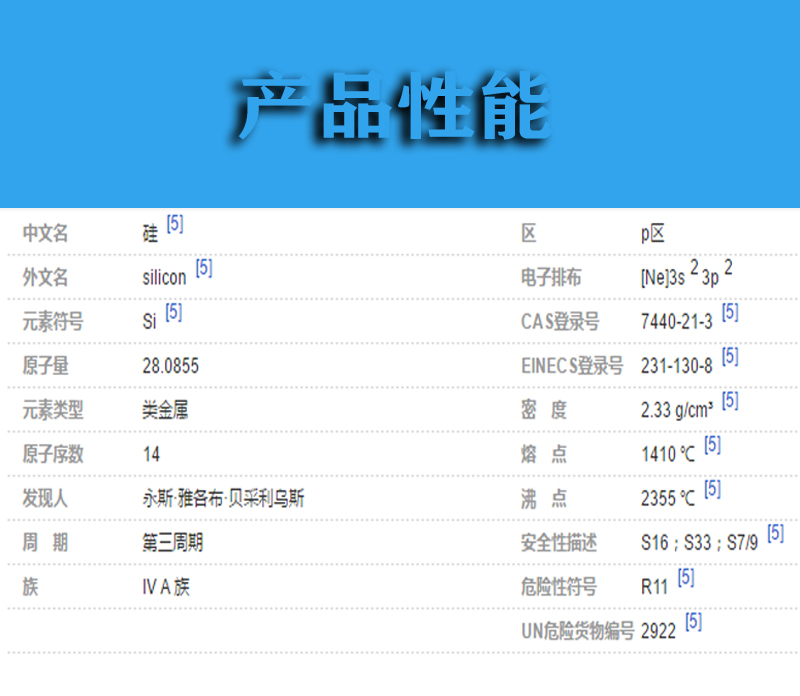The image size is (800, 696).
Task: Click the 产品性能 header title
Action: [x=395, y=106]
